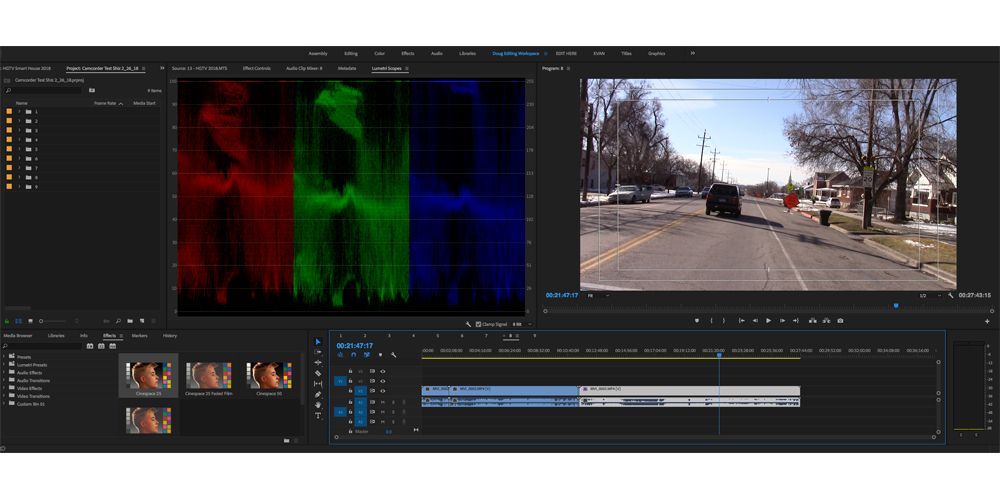
Task: Click Extract button in Program monitor
Action: pyautogui.click(x=827, y=321)
